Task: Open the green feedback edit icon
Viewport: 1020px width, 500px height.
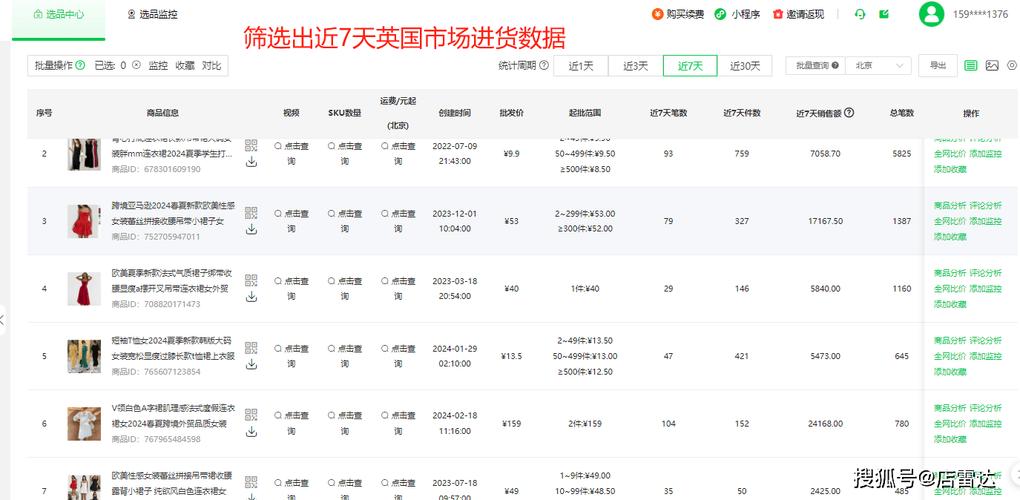Action: point(884,14)
